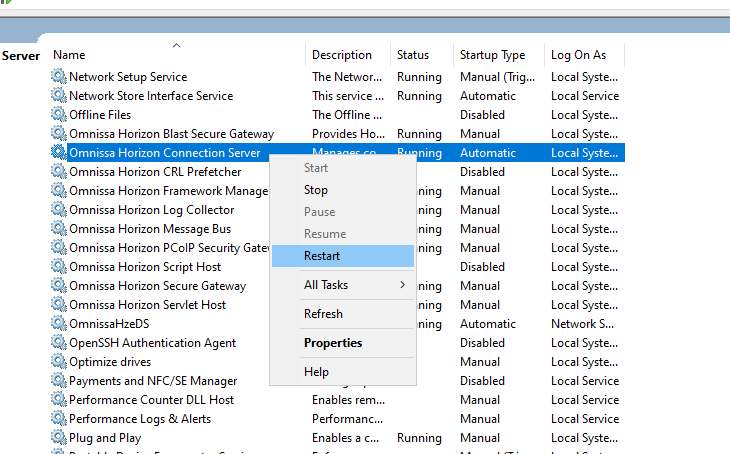Click gear icon of Omnissa Horizon Blast Secure Gateway
The height and width of the screenshot is (454, 730).
[x=59, y=133]
